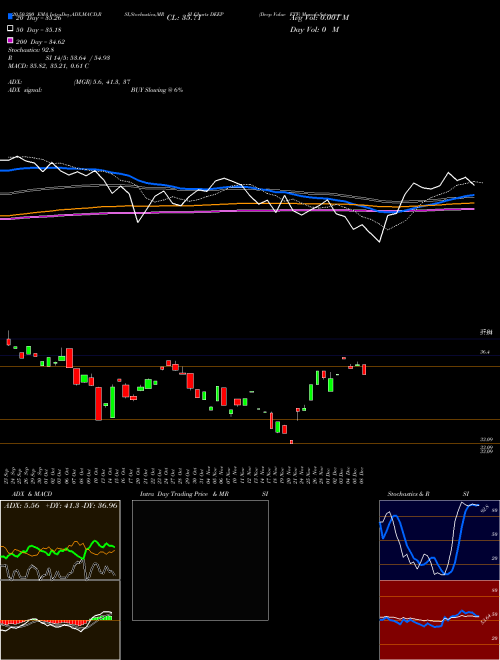Click the blue stochastics chart
This screenshot has width=500, height=660.
[439, 540]
